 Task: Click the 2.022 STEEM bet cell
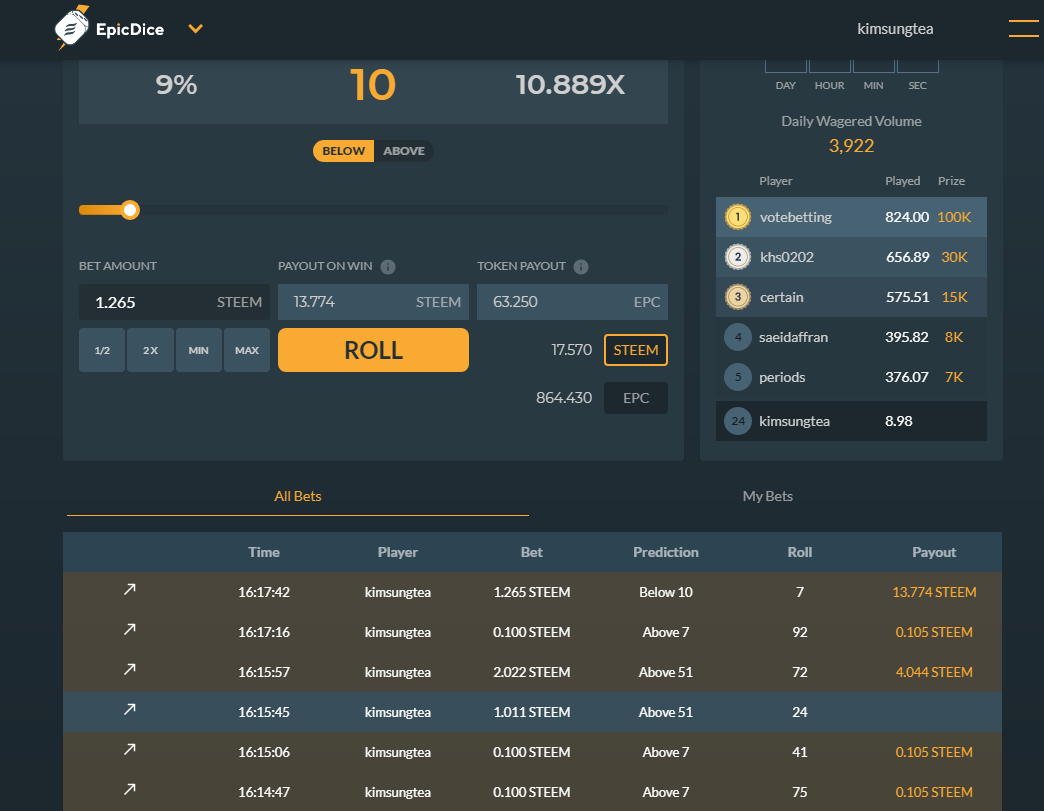coord(531,672)
